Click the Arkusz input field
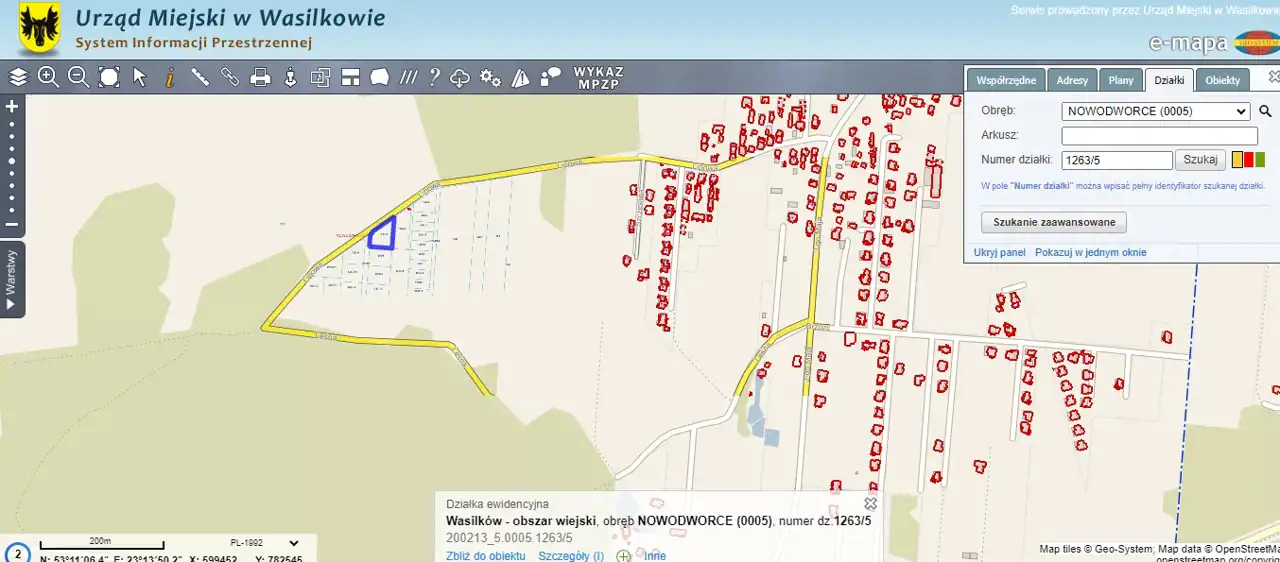This screenshot has height=562, width=1280. (1159, 136)
